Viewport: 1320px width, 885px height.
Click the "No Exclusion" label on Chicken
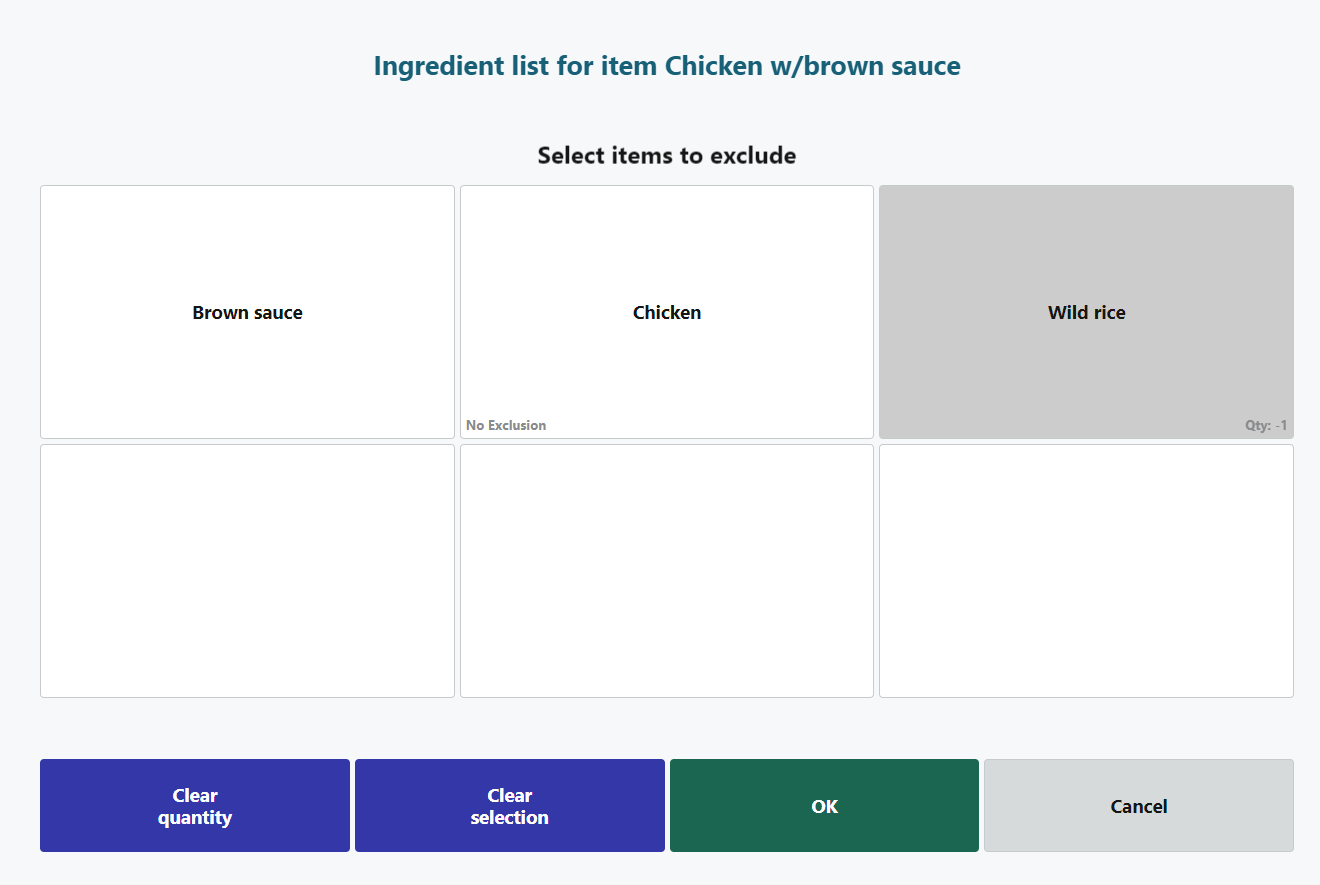point(506,425)
